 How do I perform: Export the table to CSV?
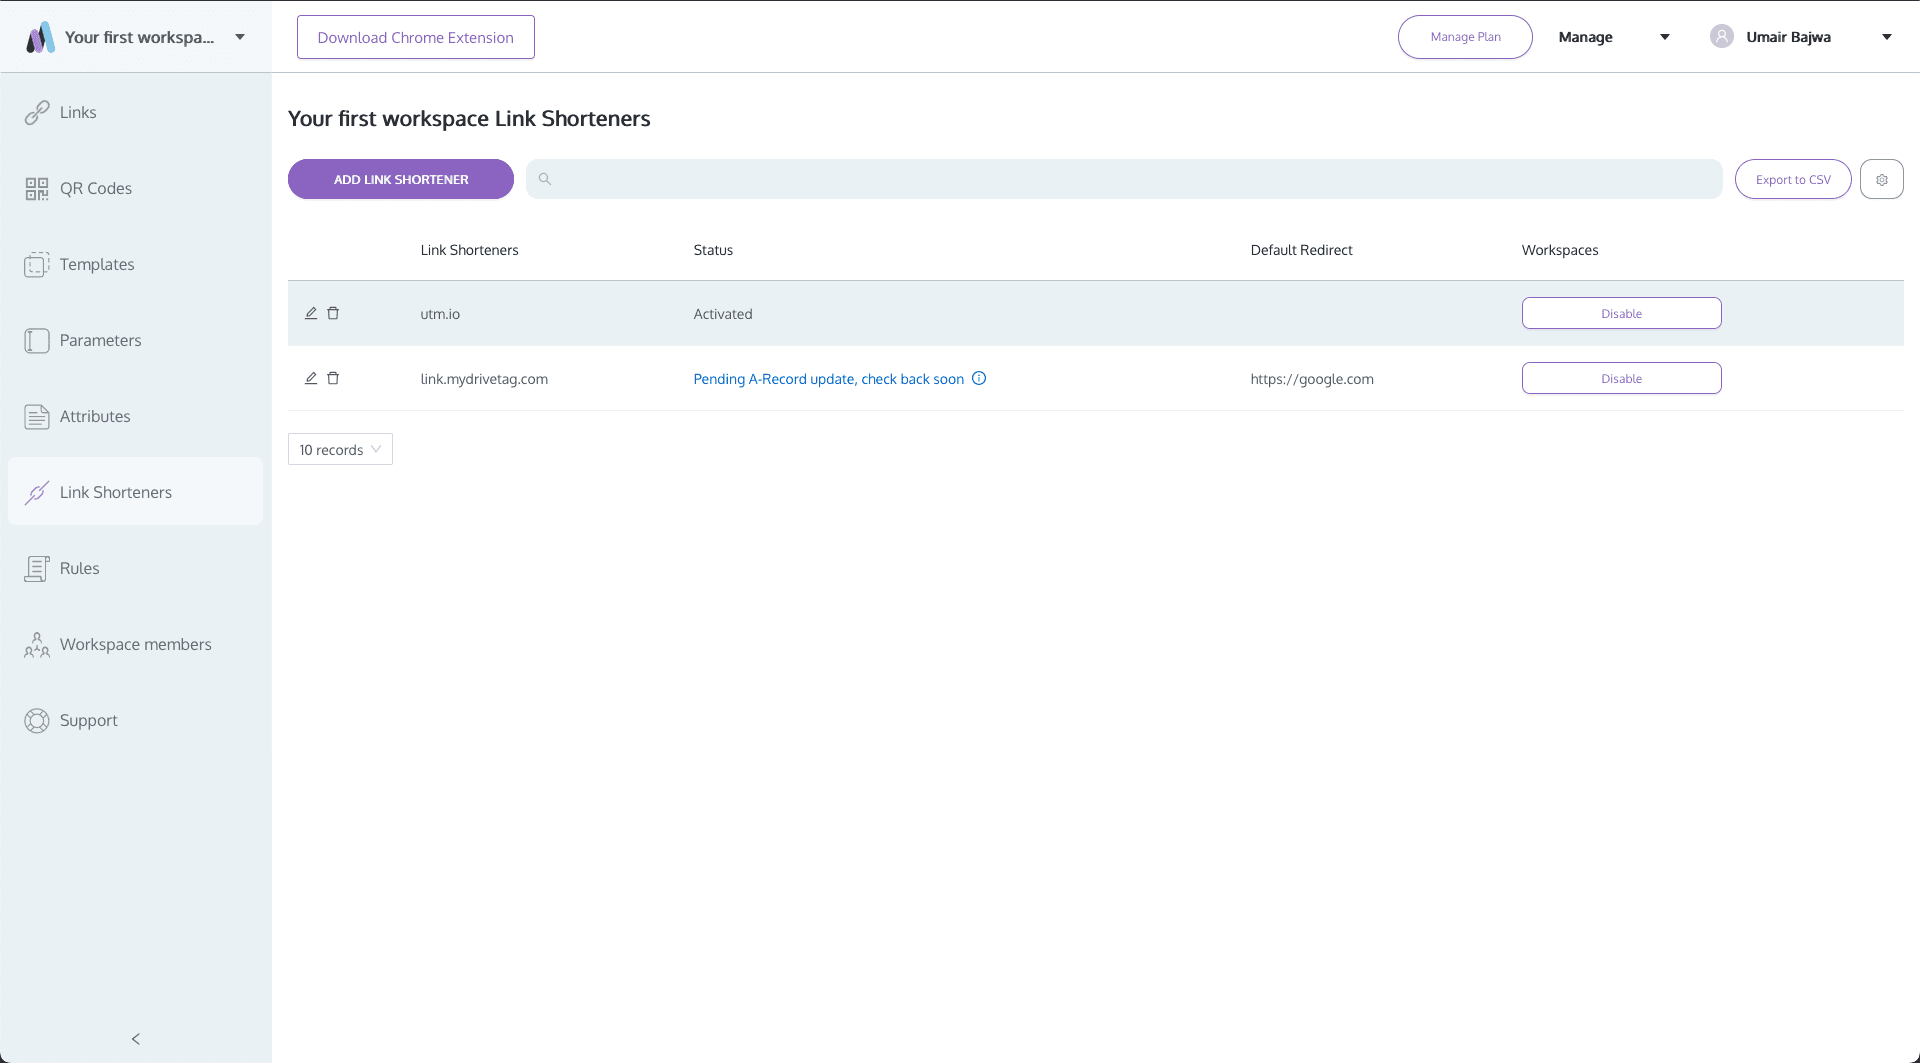(x=1793, y=179)
